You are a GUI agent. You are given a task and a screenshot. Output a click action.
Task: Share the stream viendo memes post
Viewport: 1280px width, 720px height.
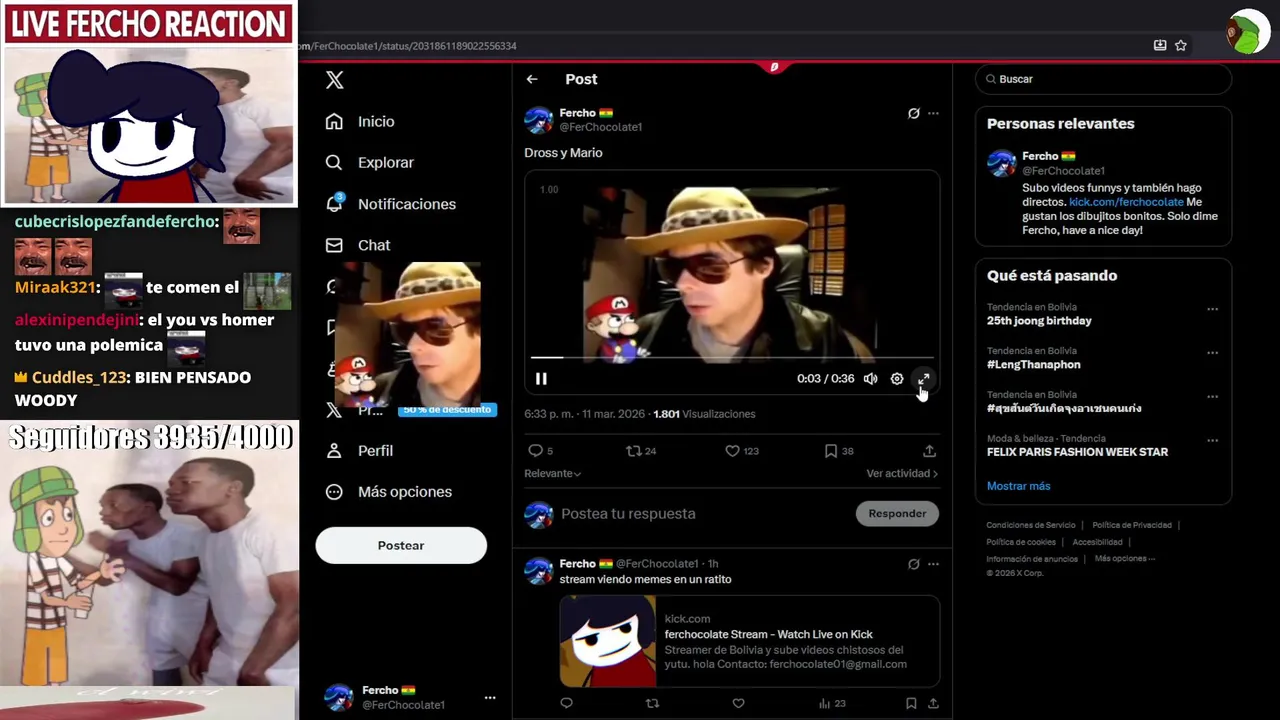(933, 704)
